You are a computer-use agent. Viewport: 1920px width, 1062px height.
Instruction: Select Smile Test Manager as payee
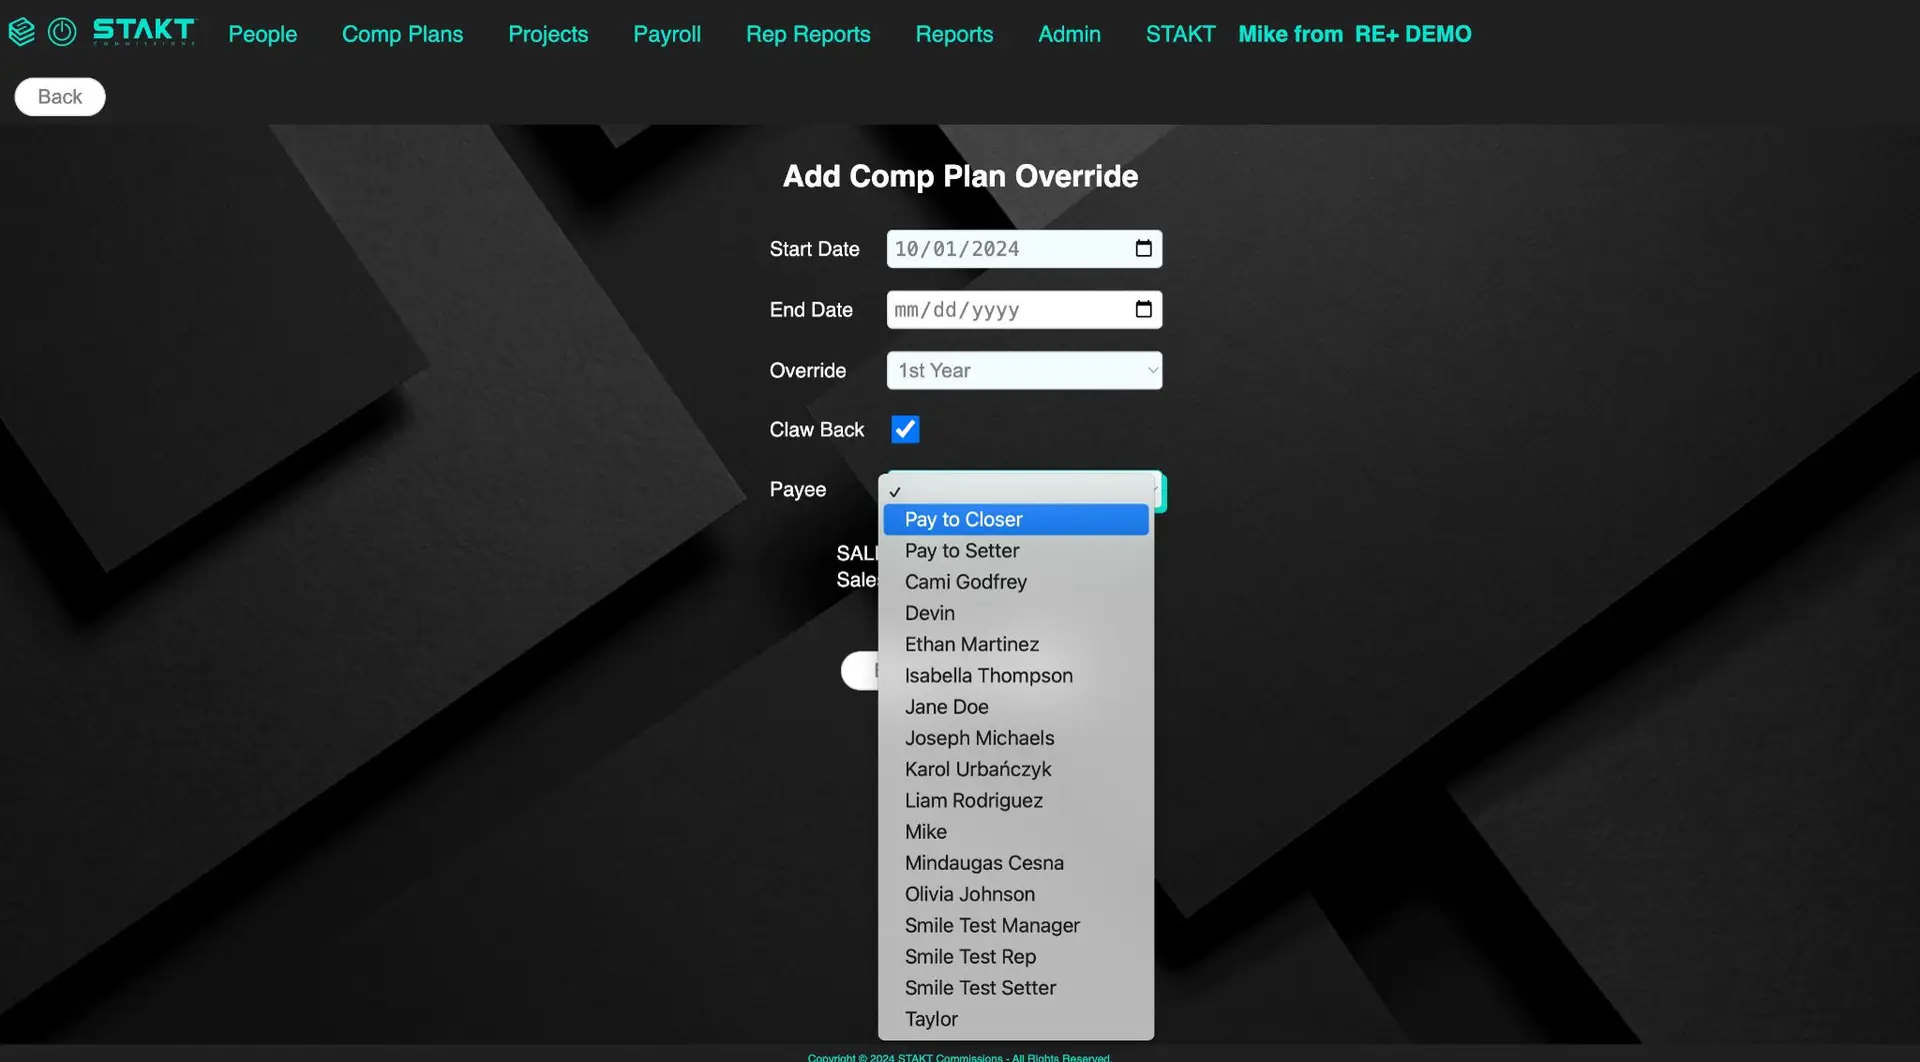(1016, 926)
